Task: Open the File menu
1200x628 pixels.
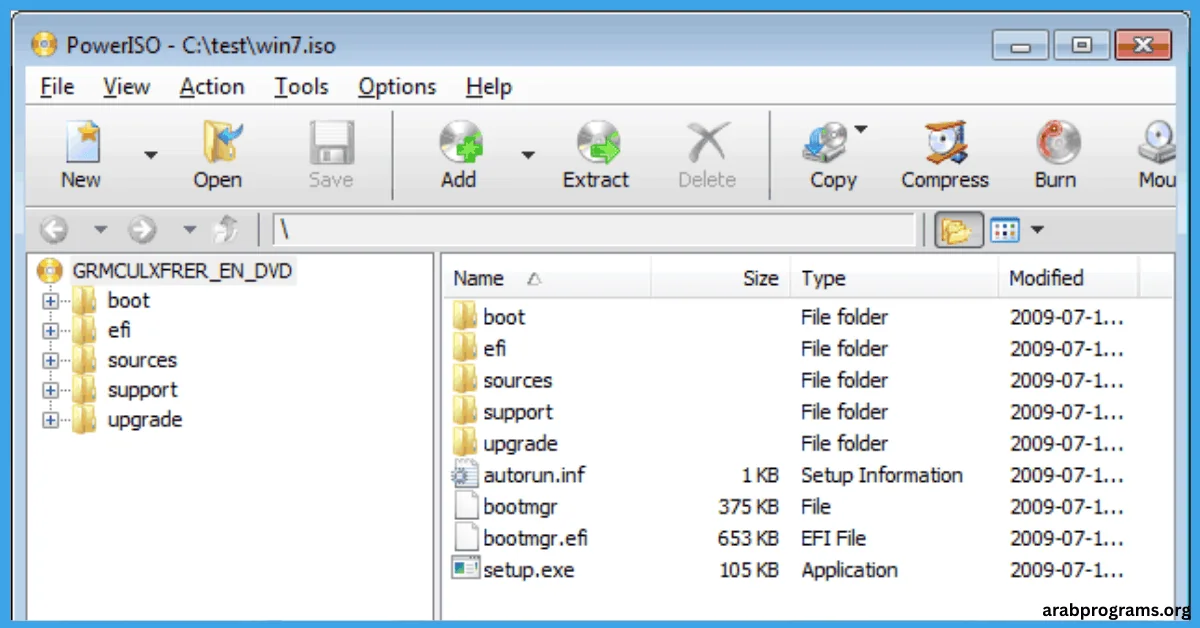Action: click(57, 87)
